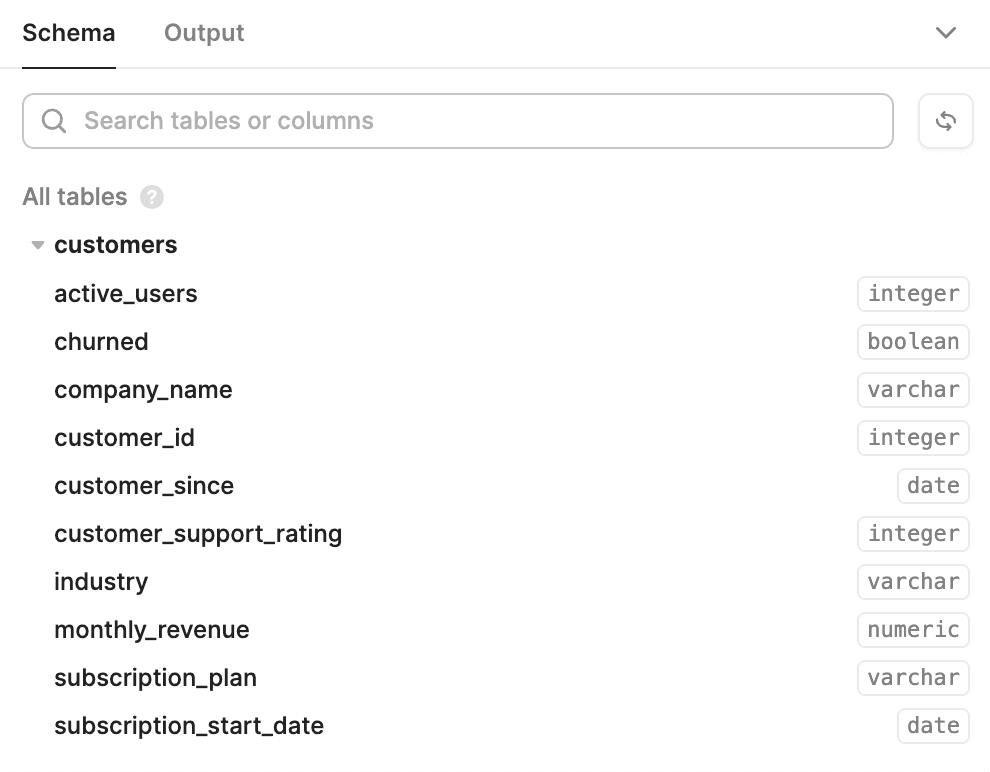Viewport: 990px width, 772px height.
Task: Select the industry column
Action: click(100, 581)
